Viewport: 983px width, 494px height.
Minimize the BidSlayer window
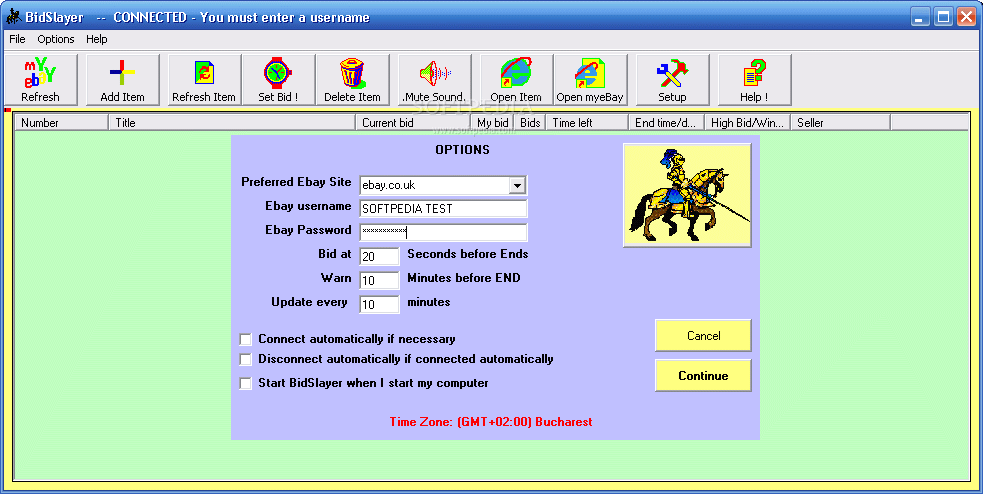[x=920, y=17]
